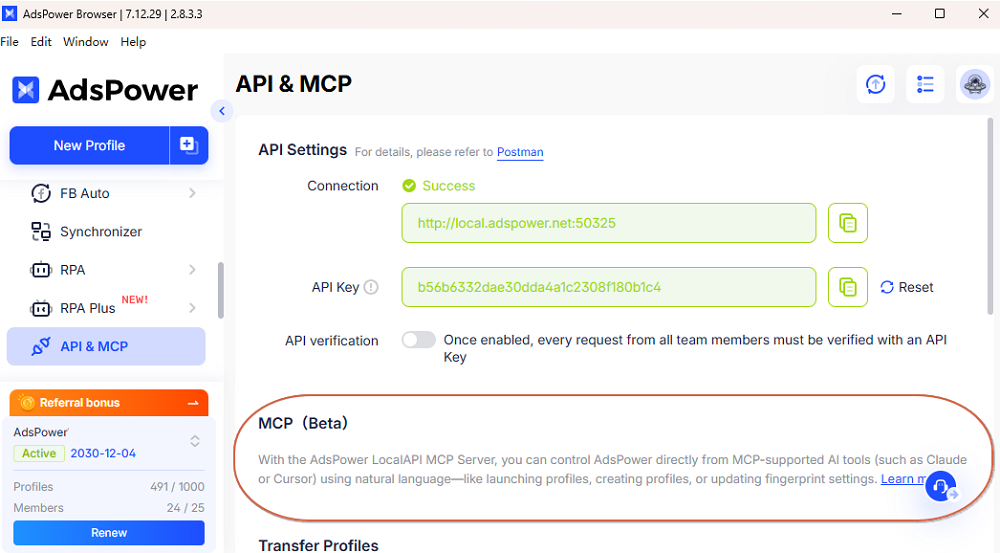
Task: Open the task list icon in header
Action: tap(925, 84)
